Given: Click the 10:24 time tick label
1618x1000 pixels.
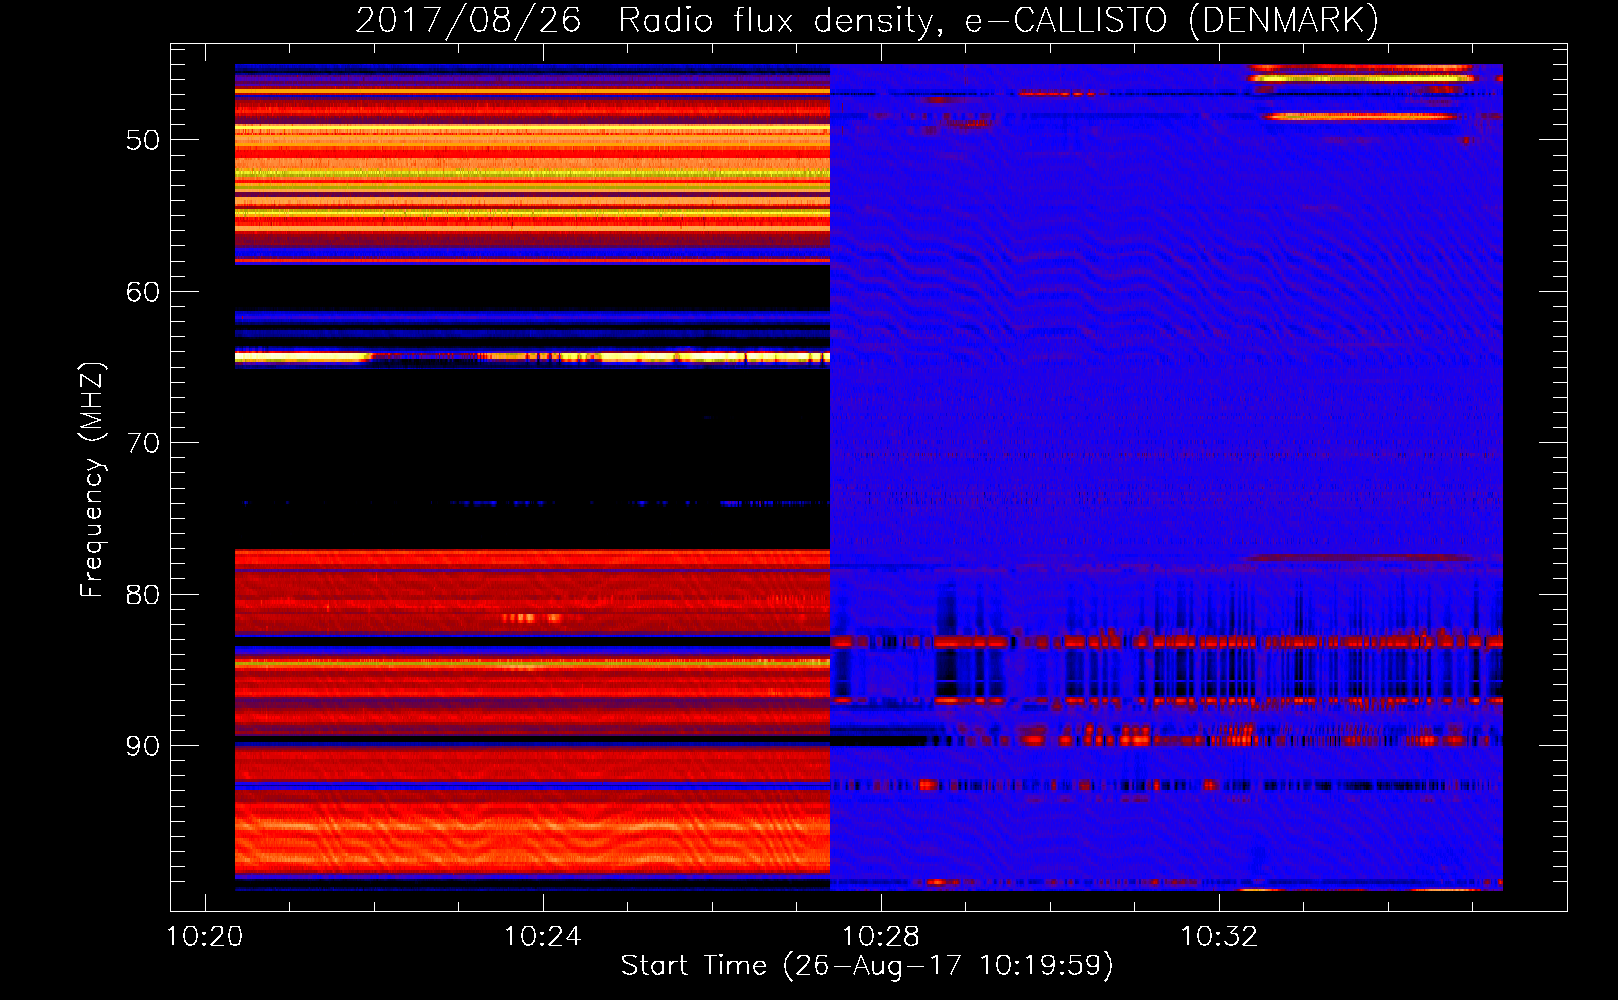Looking at the screenshot, I should pos(543,937).
